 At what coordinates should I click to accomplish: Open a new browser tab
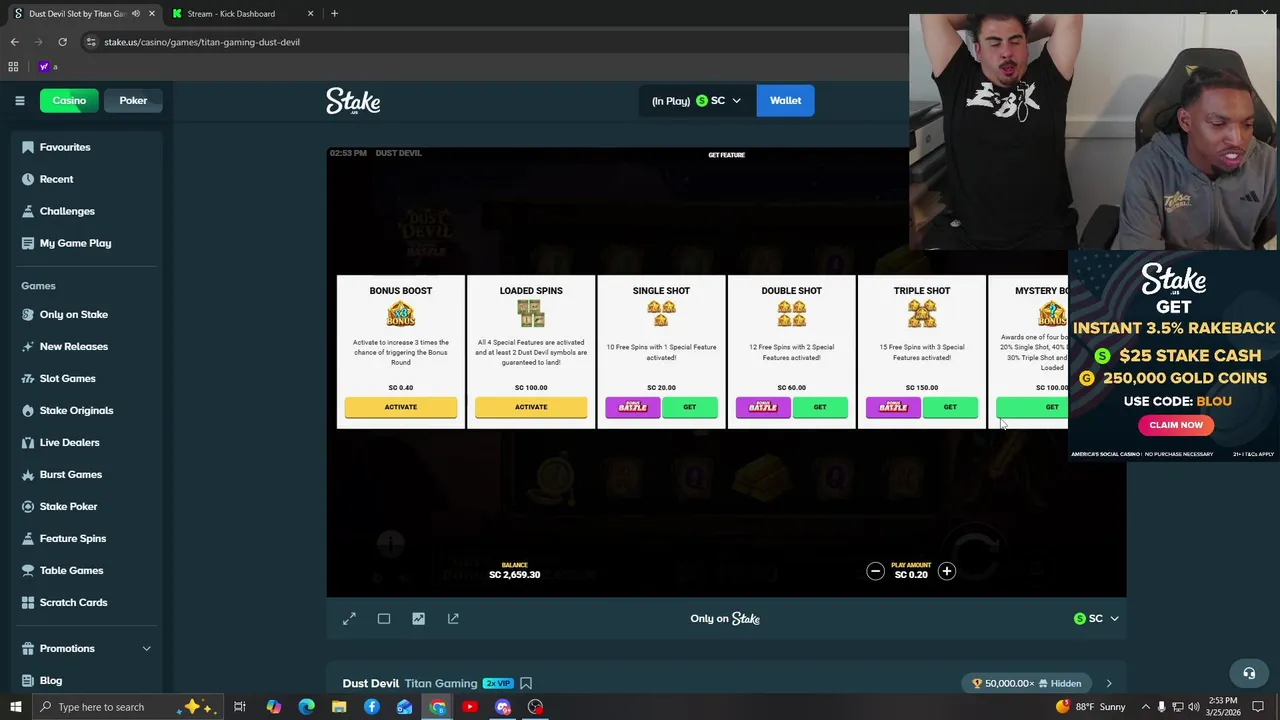334,14
